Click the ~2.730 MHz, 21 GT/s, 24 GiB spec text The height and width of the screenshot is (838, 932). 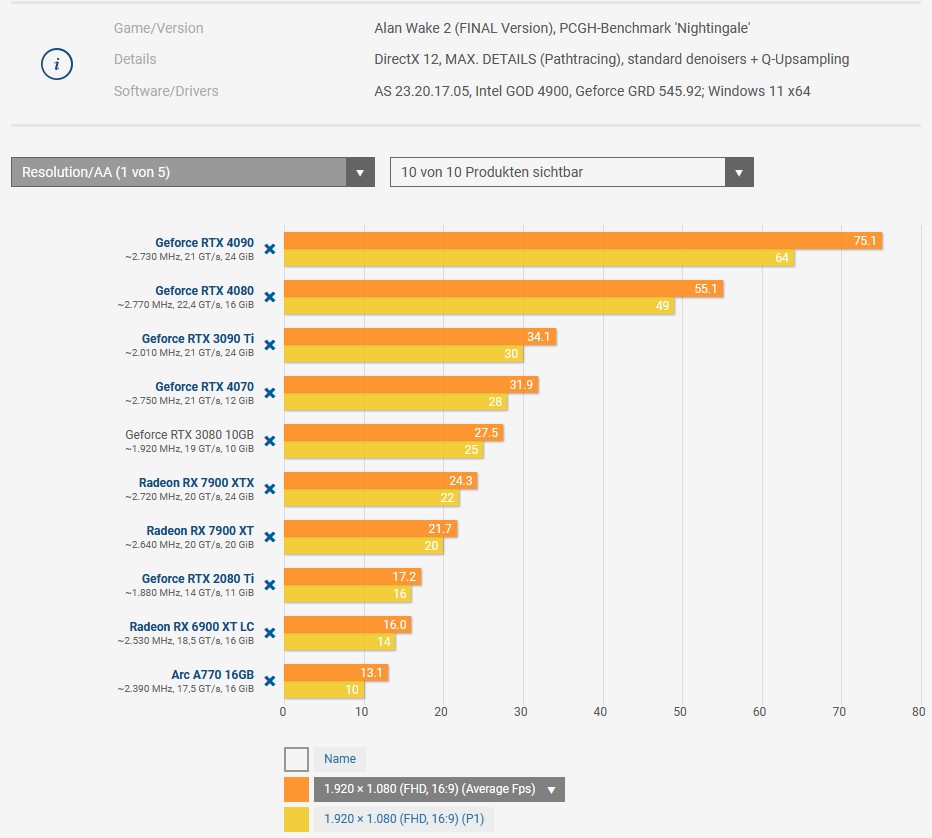click(x=190, y=257)
